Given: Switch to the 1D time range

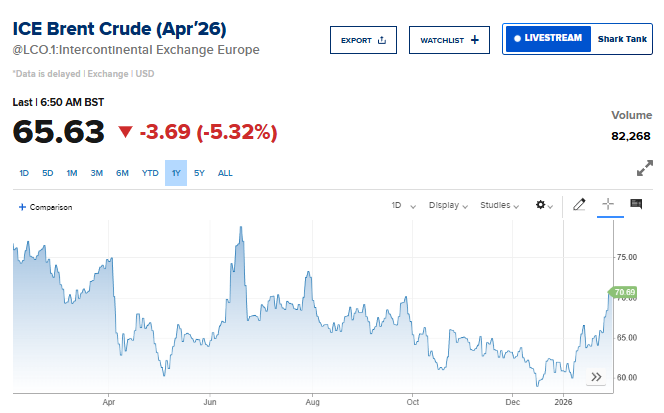Looking at the screenshot, I should coord(24,173).
